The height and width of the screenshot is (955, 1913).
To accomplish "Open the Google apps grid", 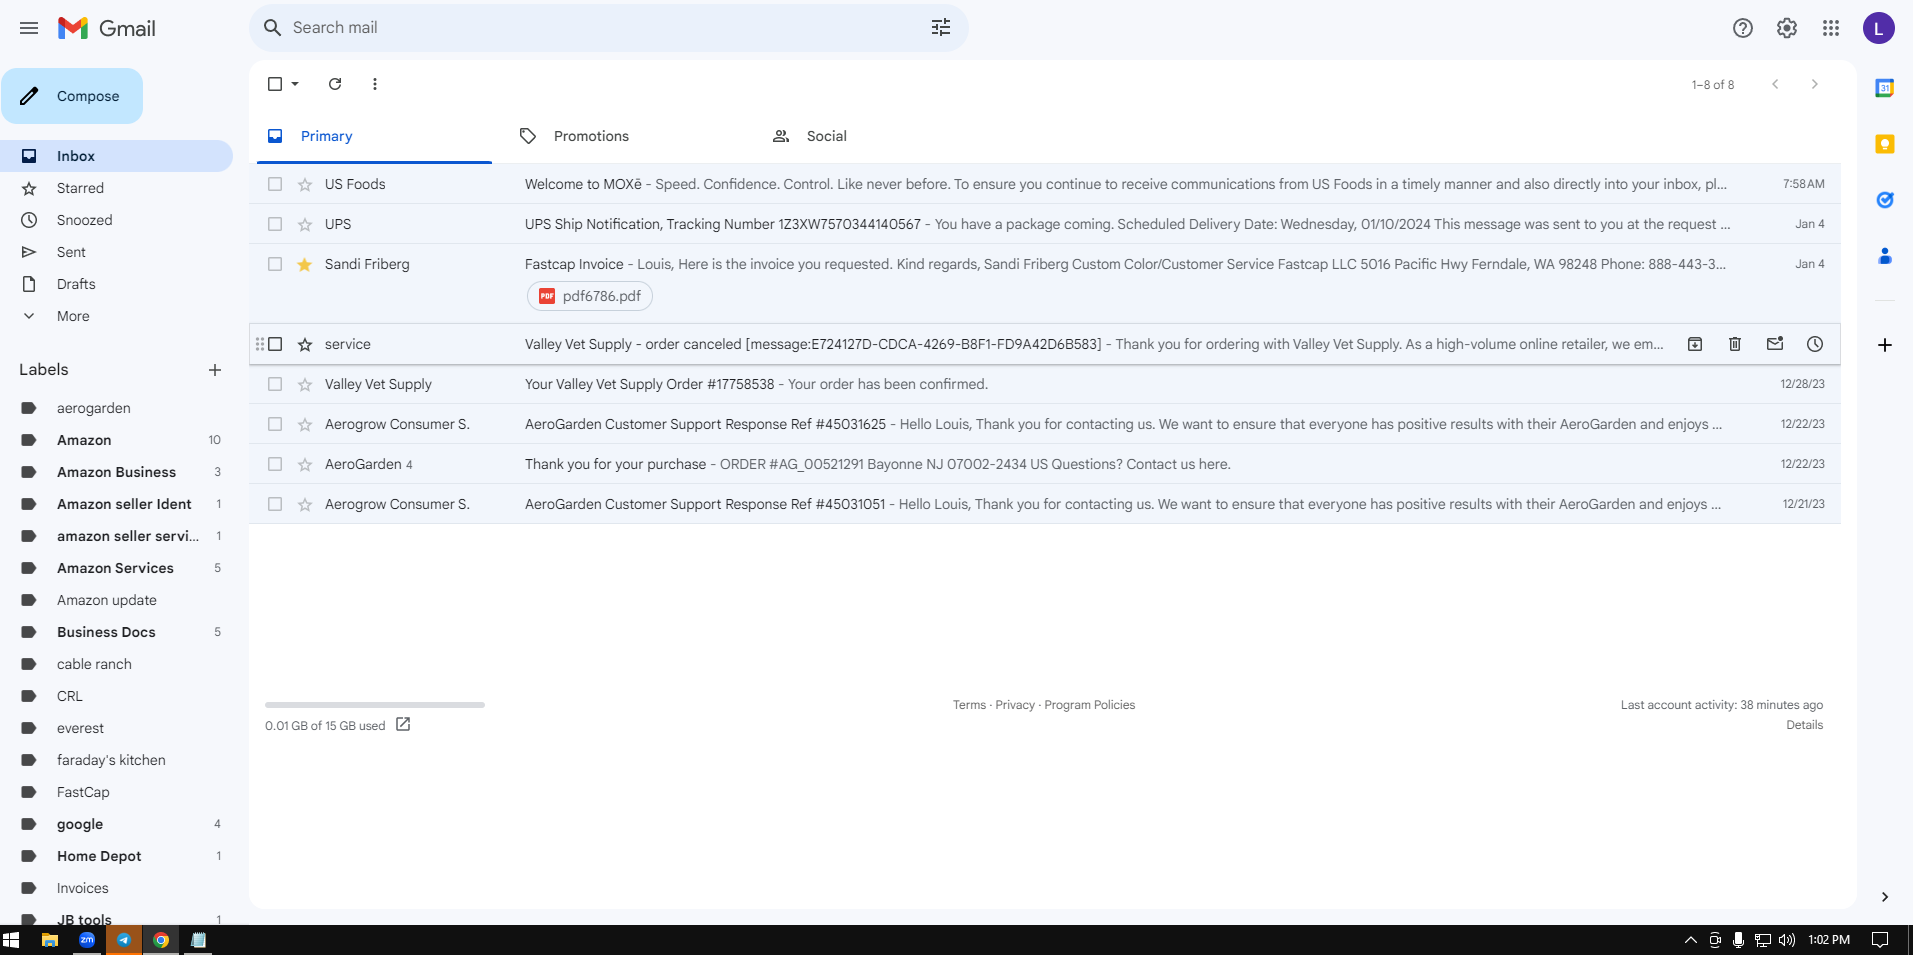I will coord(1831,28).
